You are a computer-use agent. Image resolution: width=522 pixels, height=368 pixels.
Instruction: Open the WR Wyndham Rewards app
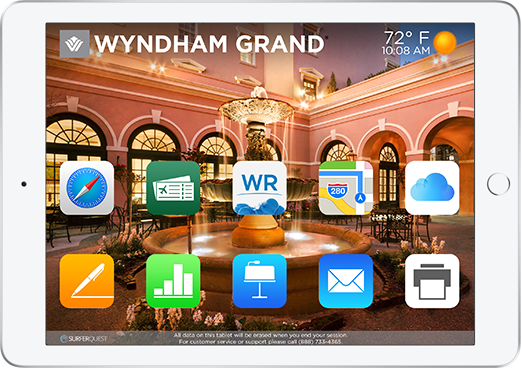259,188
